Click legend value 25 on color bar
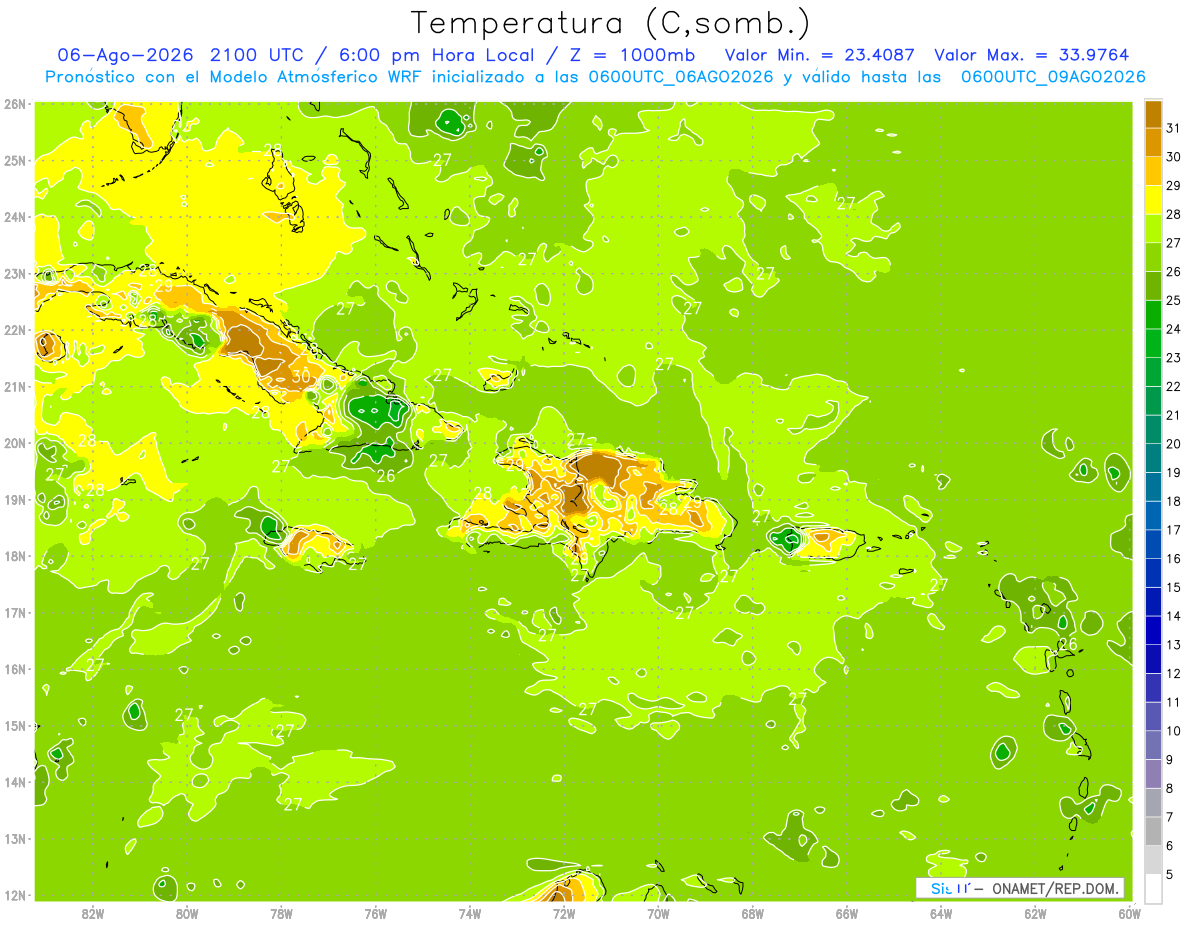Viewport: 1200px width, 927px height. [x=1173, y=300]
